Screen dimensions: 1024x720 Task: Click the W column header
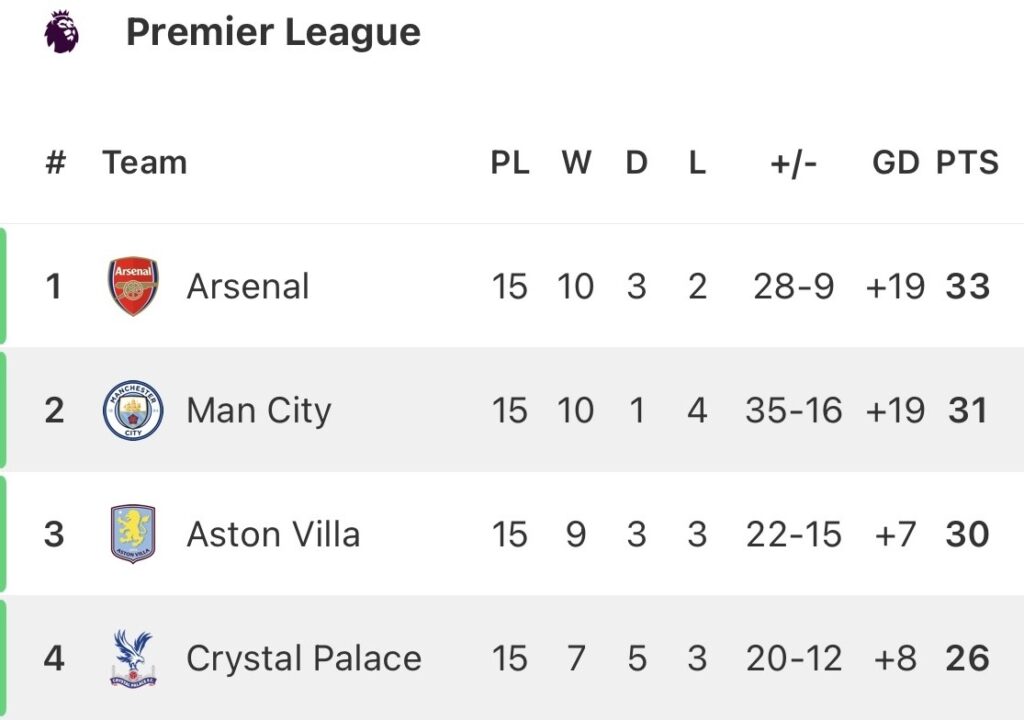(x=576, y=163)
